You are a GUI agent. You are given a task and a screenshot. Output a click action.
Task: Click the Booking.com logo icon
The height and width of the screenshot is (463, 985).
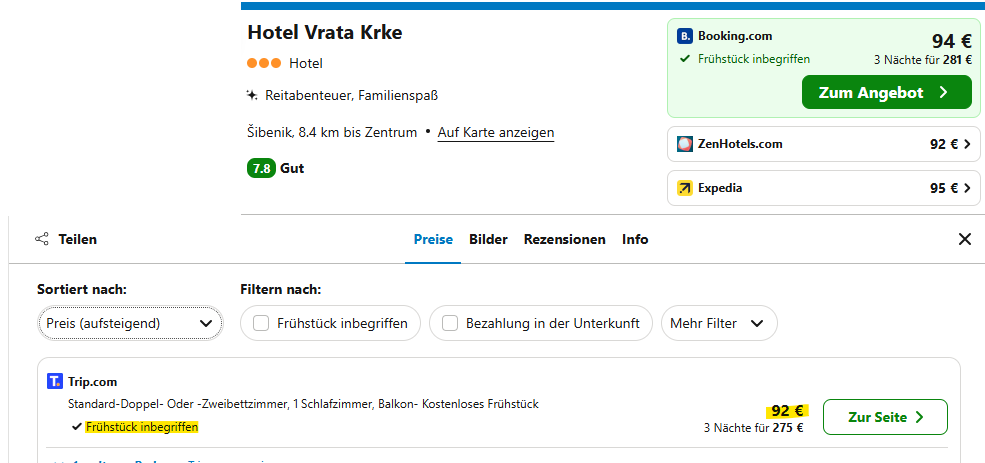(685, 37)
